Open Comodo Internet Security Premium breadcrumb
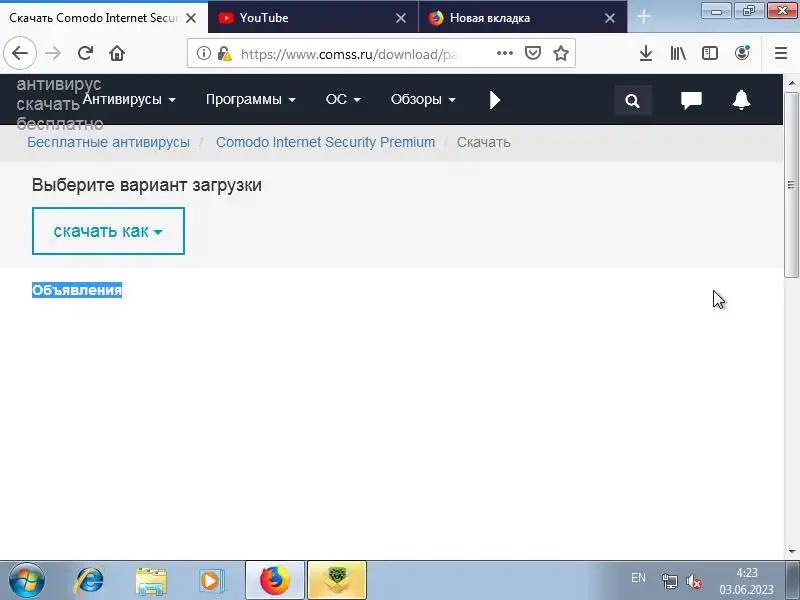 (x=326, y=142)
